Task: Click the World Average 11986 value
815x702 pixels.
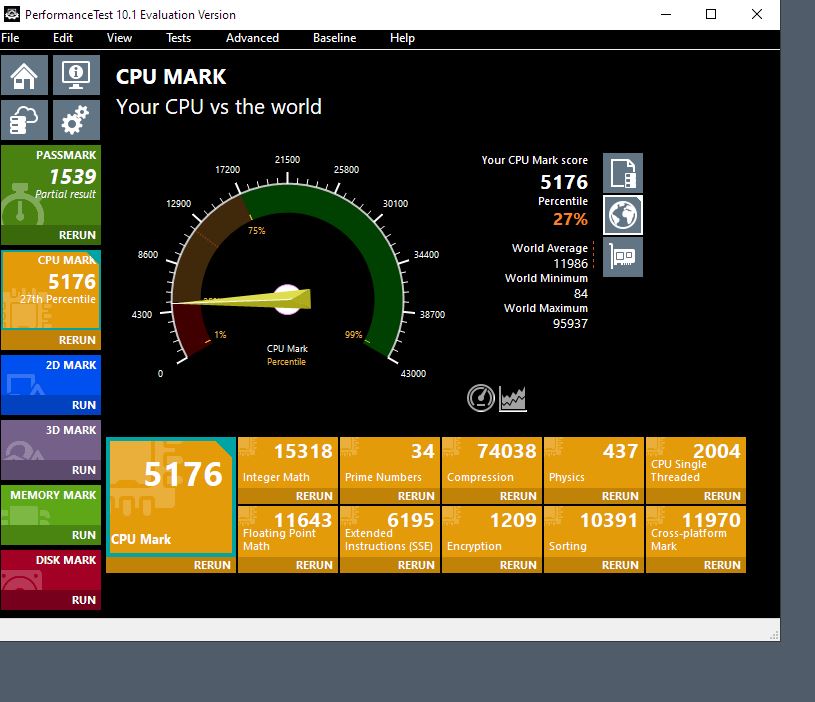Action: tap(570, 263)
